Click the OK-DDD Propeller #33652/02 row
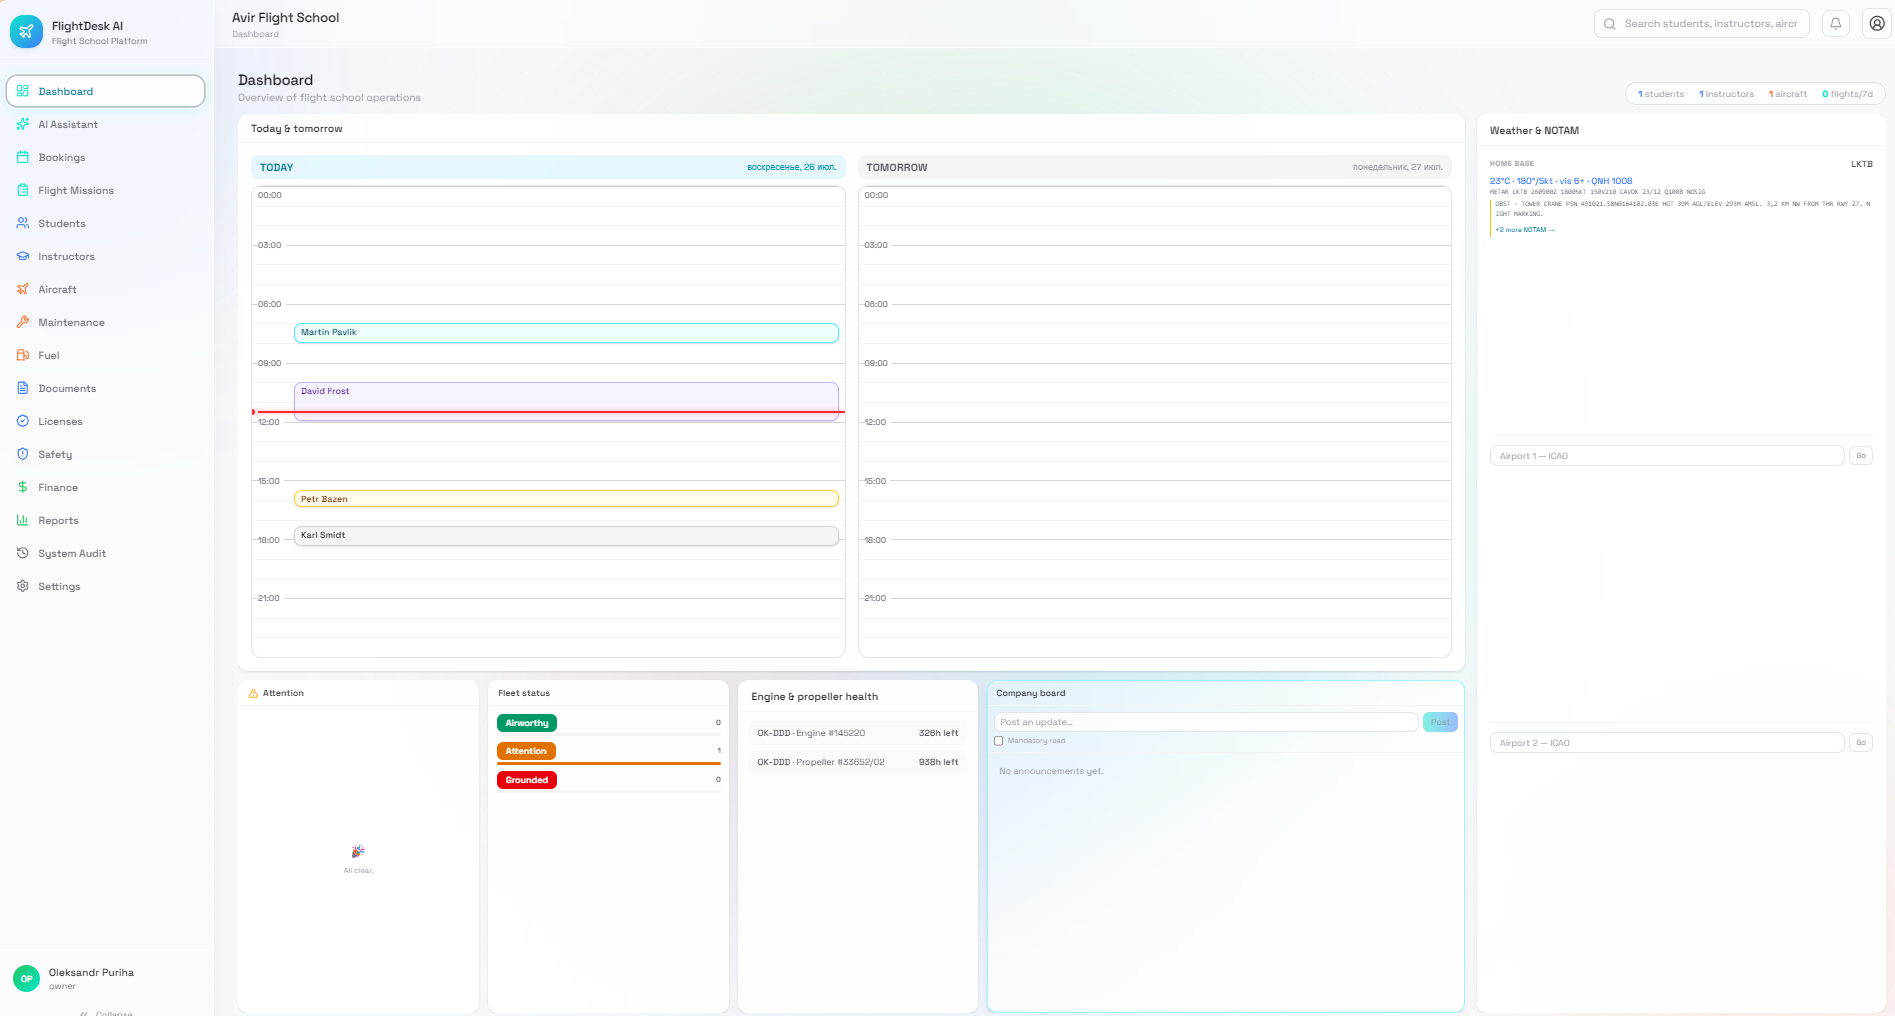 (x=858, y=762)
